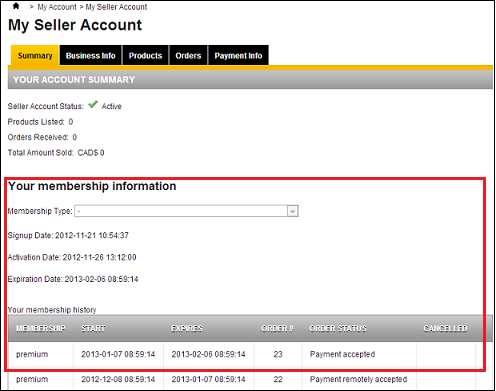Click the Payment accepted status cell

(359, 354)
